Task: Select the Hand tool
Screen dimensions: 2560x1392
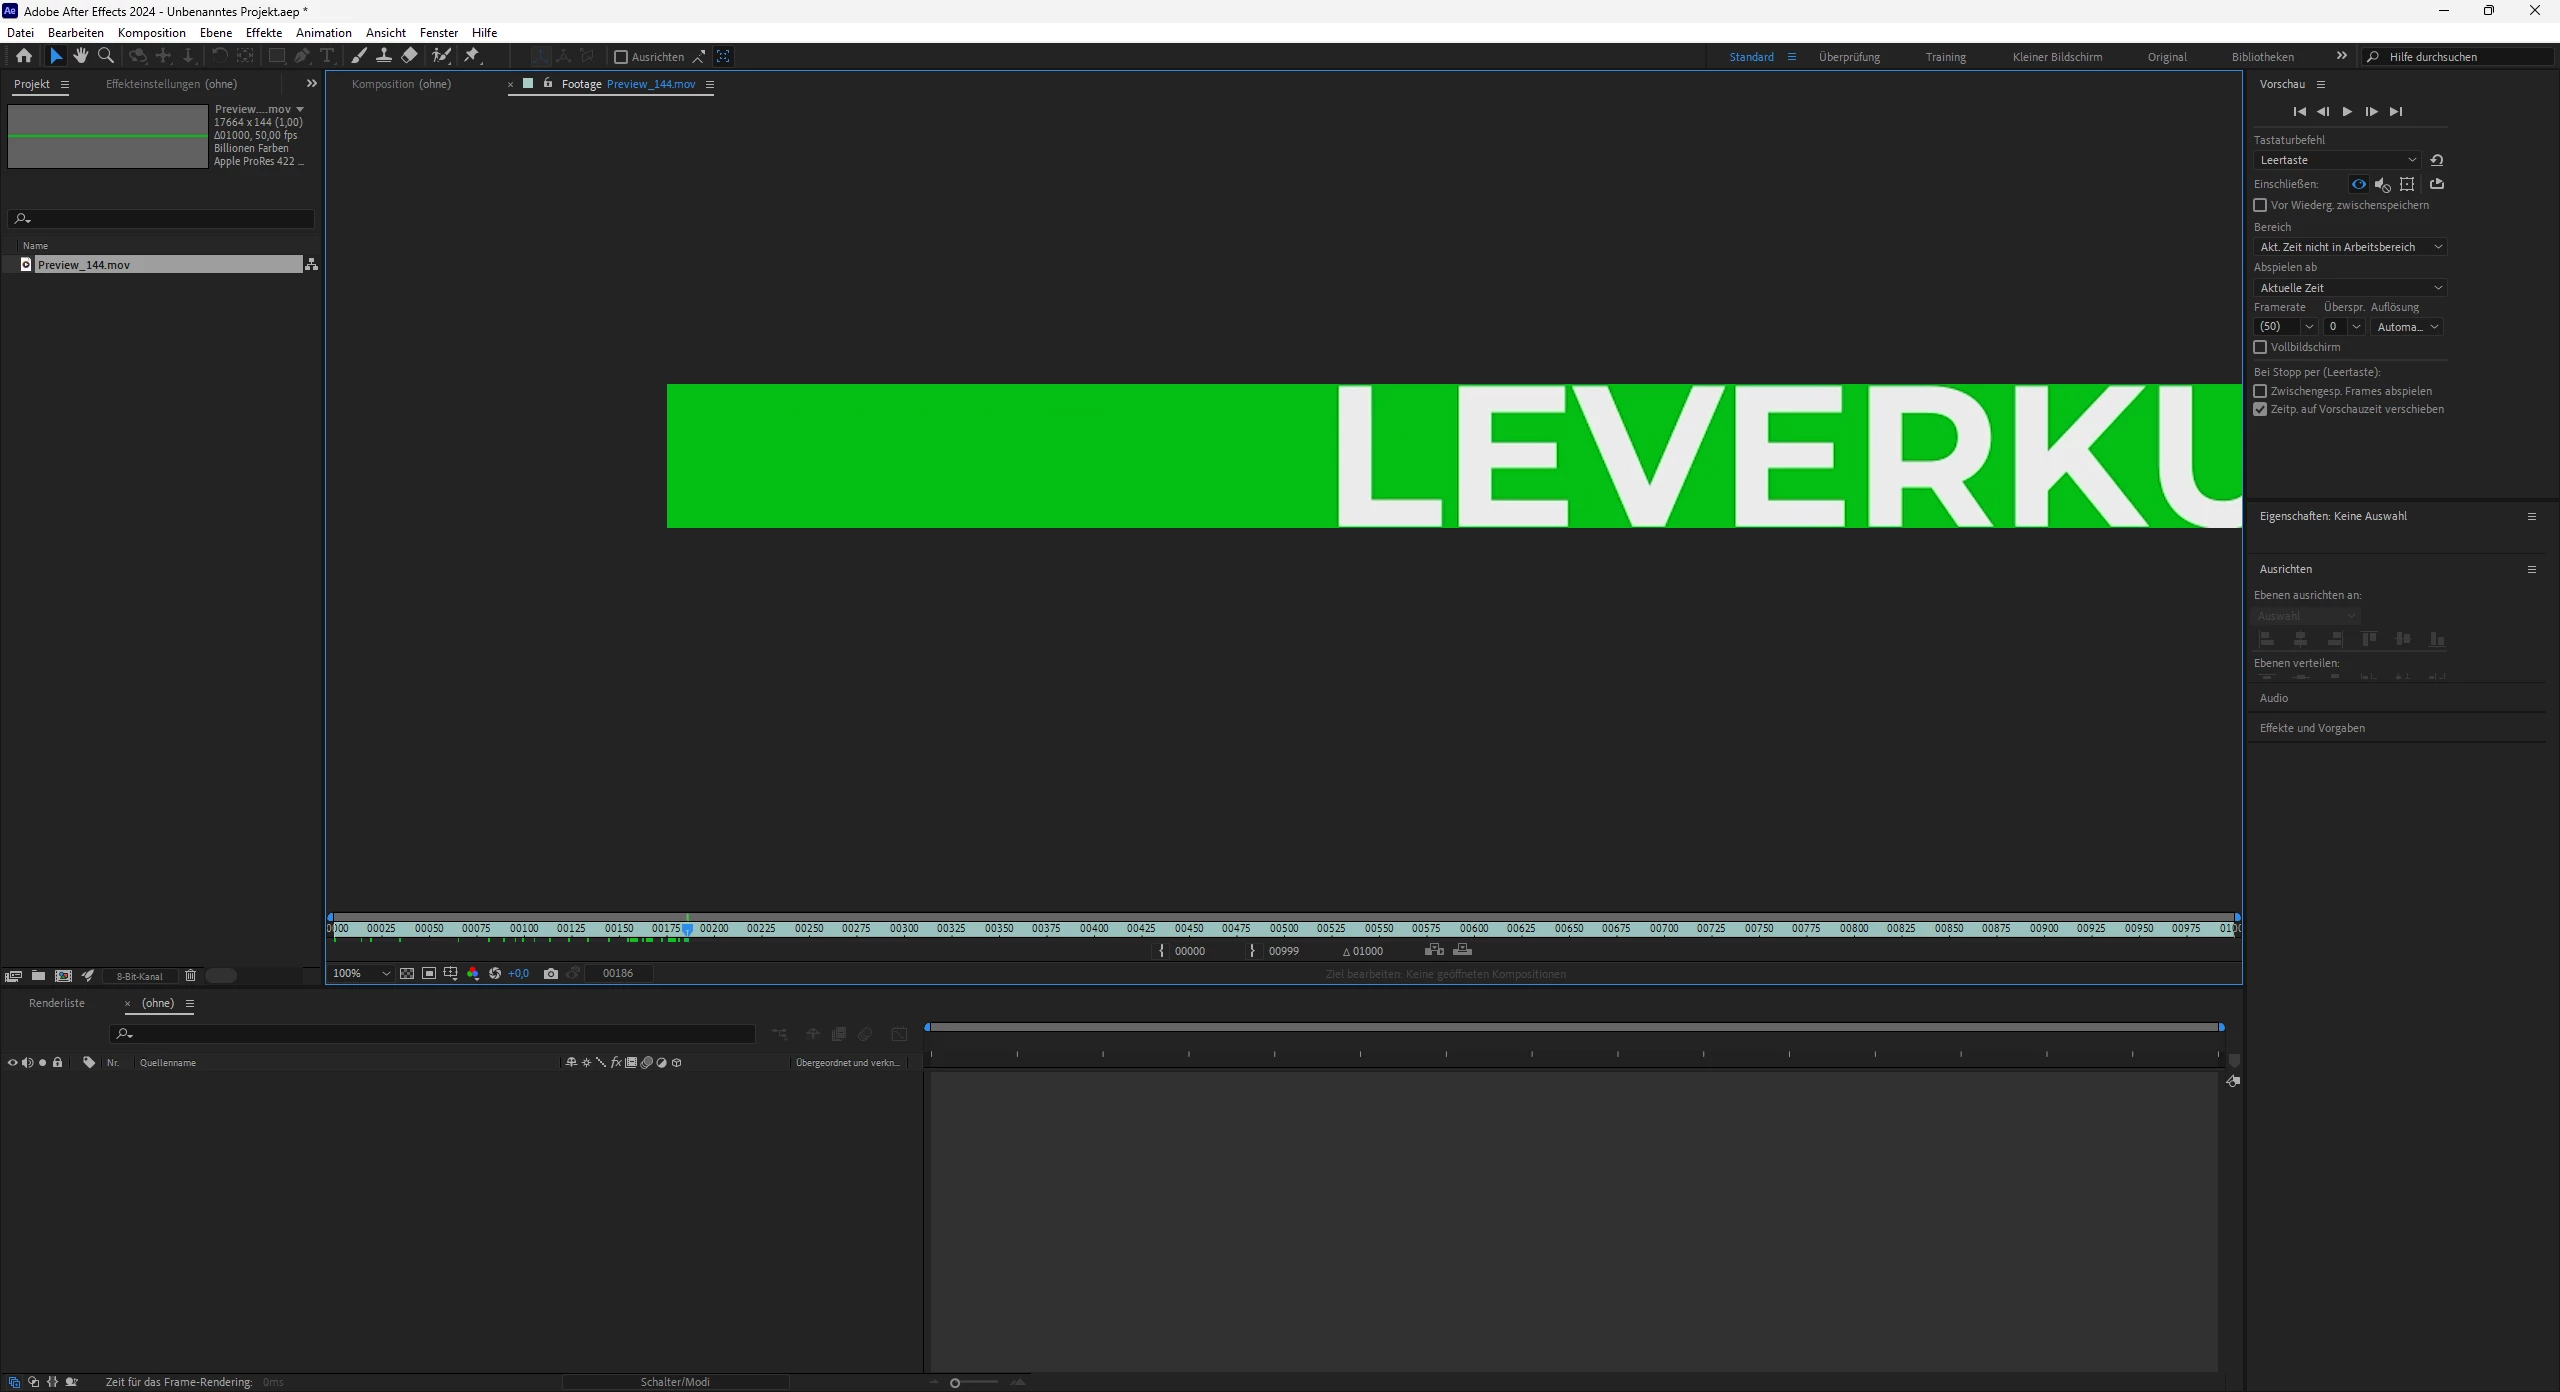Action: click(81, 56)
